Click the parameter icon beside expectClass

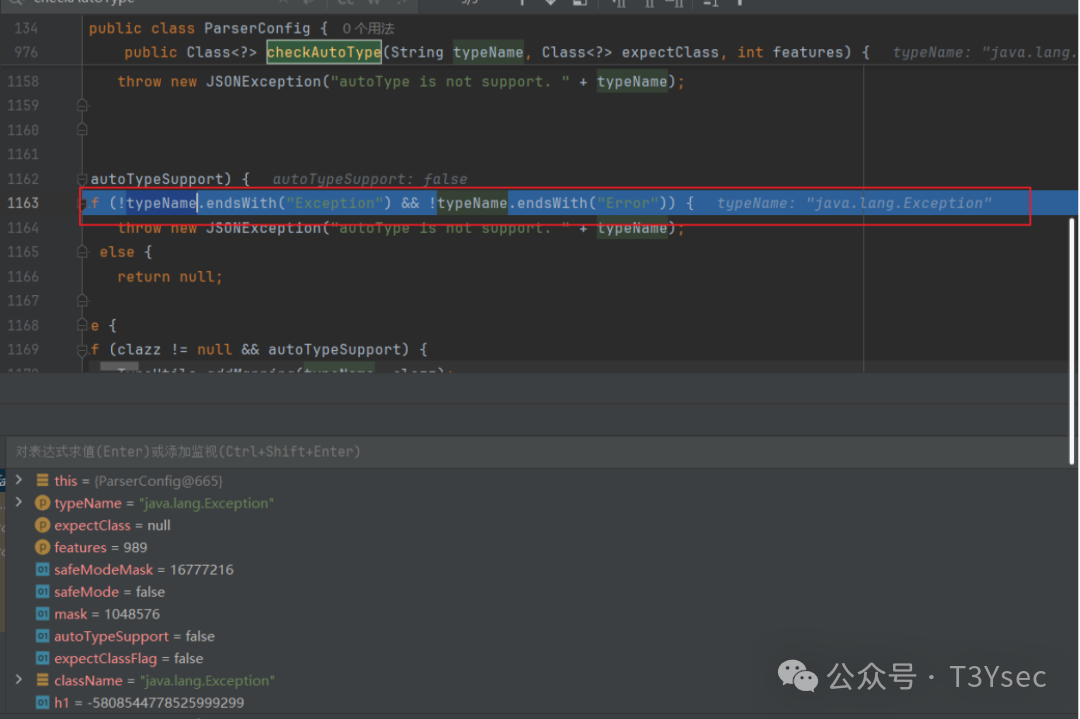pyautogui.click(x=42, y=525)
